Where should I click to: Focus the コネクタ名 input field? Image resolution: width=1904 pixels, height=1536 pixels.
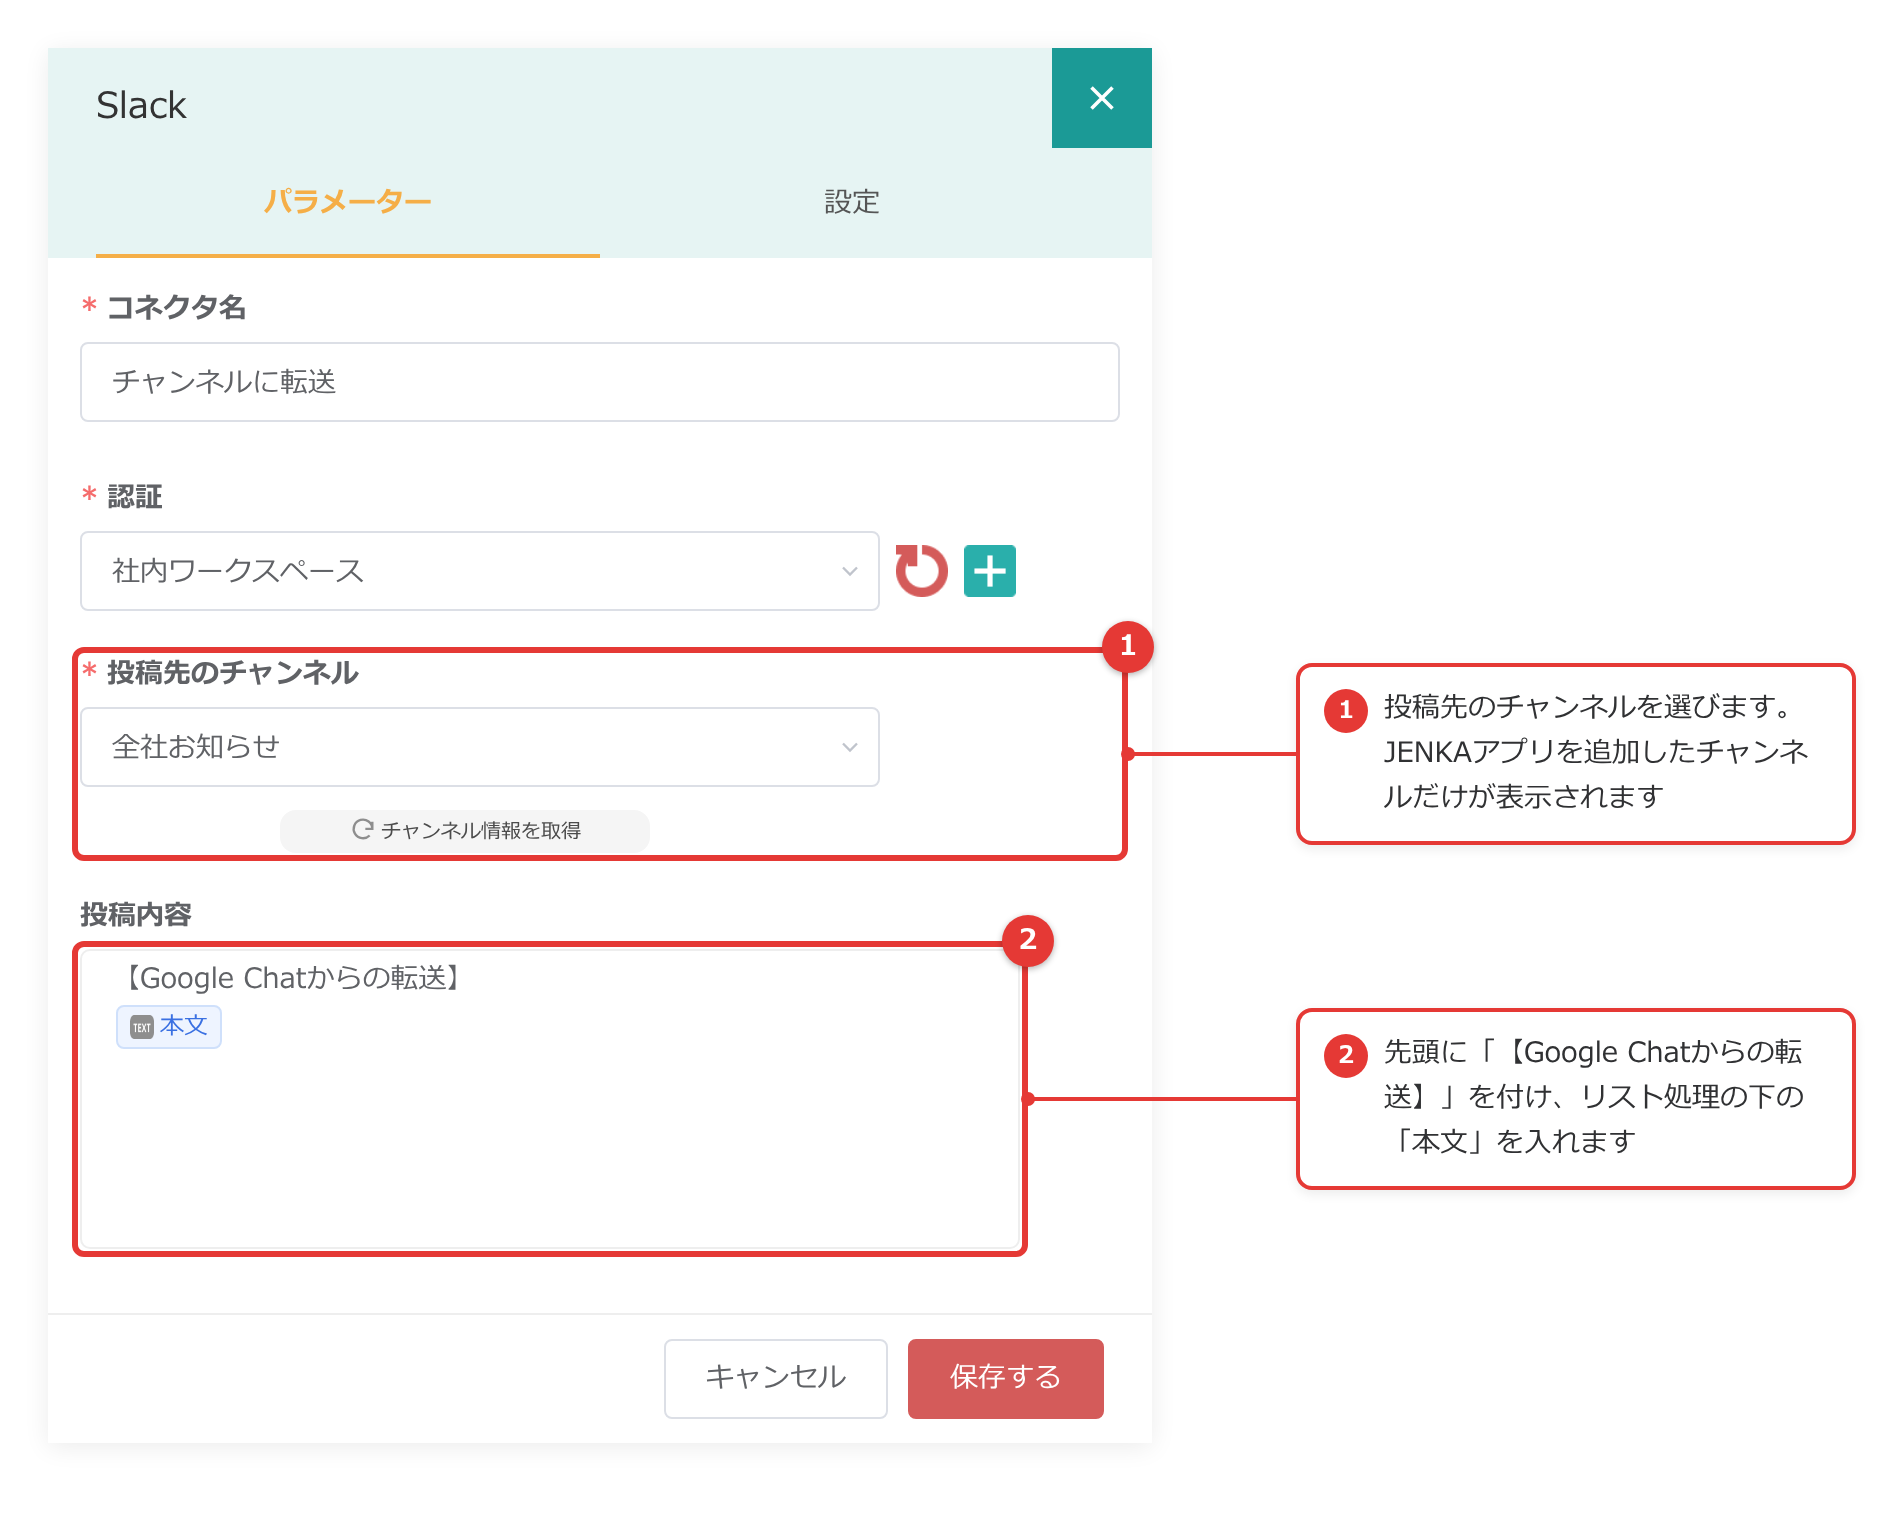point(600,382)
